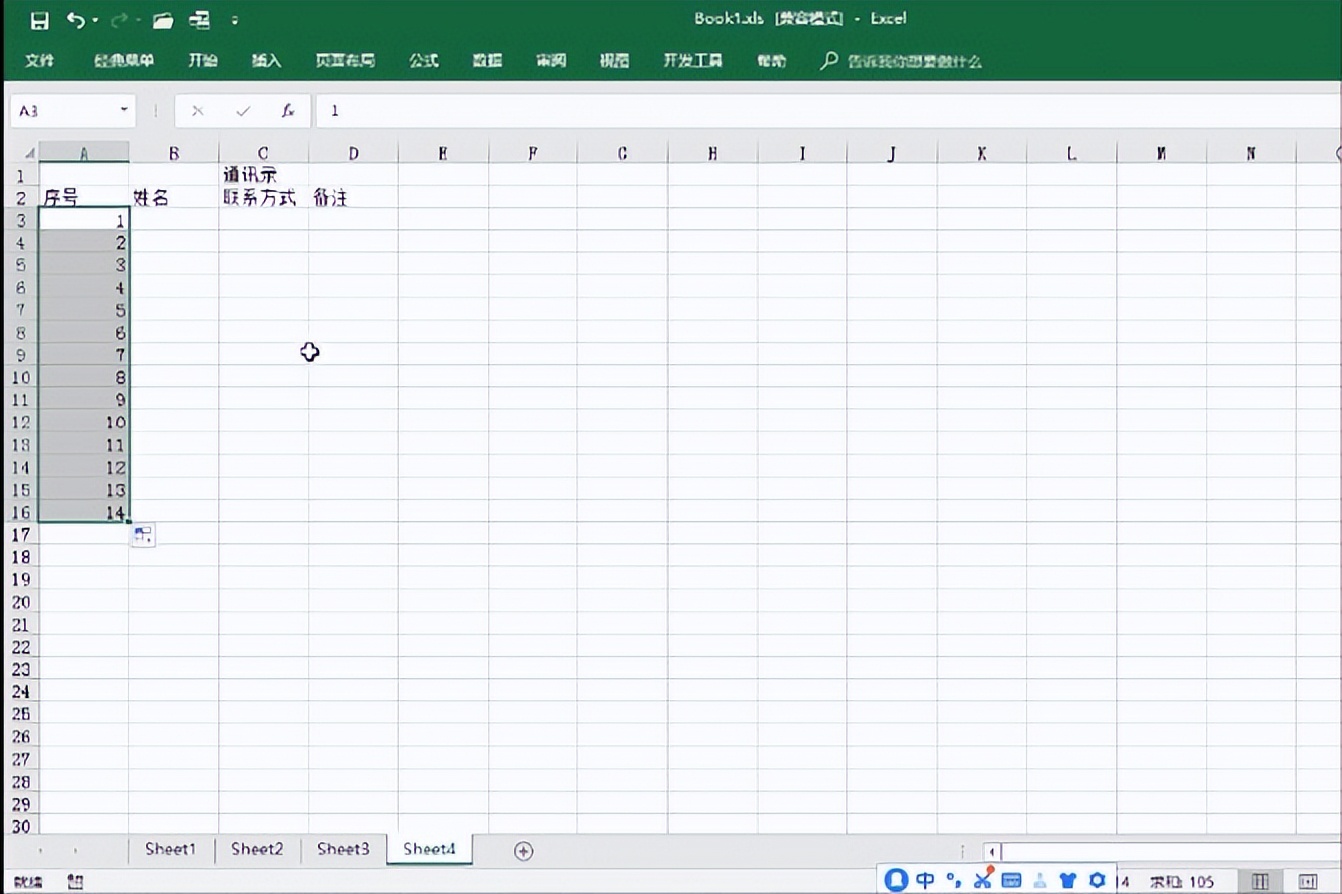Click the cell containing 序号
Screen dimensions: 1342x894
84,197
